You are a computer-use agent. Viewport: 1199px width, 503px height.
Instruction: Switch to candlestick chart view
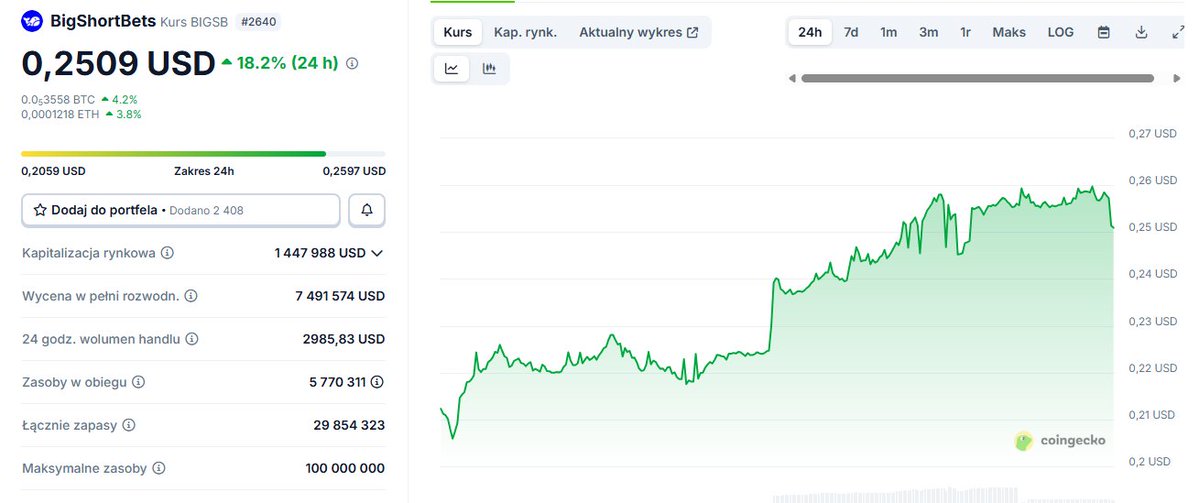pos(489,69)
